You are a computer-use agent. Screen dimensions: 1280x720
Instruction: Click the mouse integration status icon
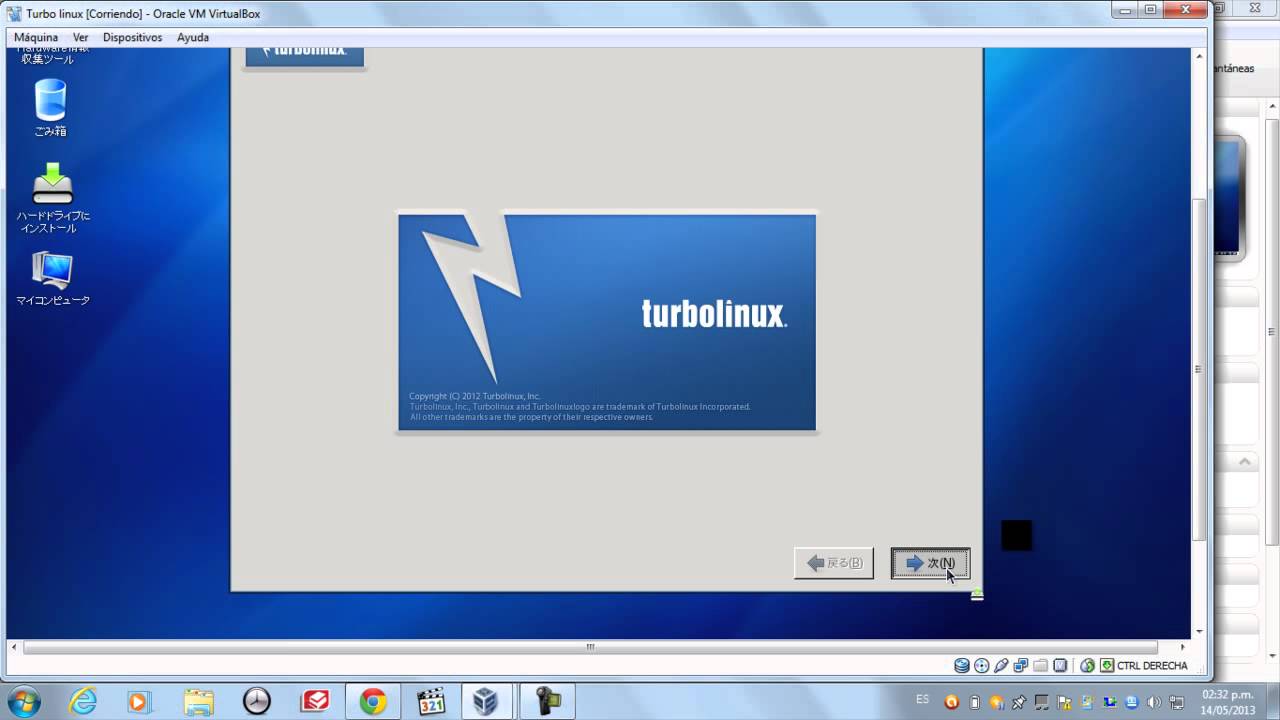[x=1088, y=665]
